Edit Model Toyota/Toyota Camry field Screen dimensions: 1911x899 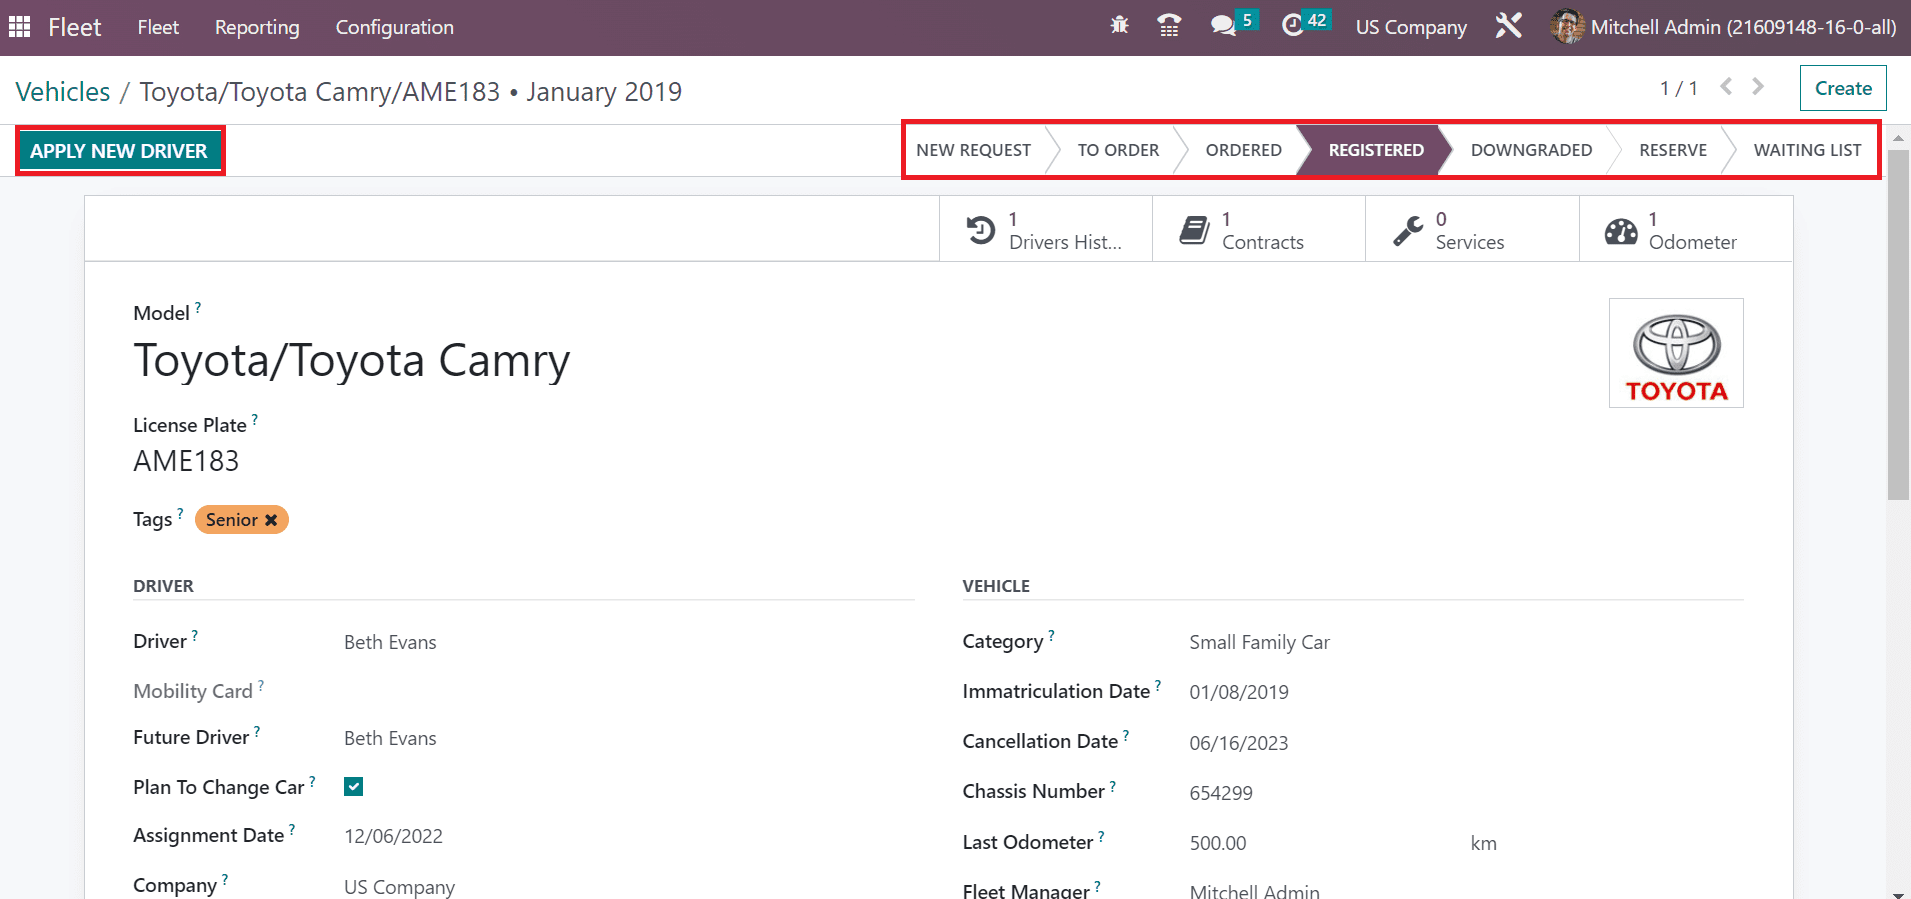[x=352, y=360]
